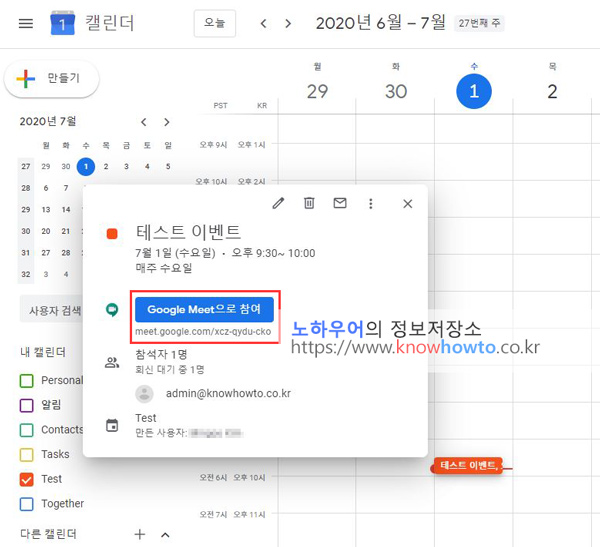Image resolution: width=600 pixels, height=547 pixels.
Task: Open the meet.google.com/xcz-qydu-cko link
Action: [203, 331]
